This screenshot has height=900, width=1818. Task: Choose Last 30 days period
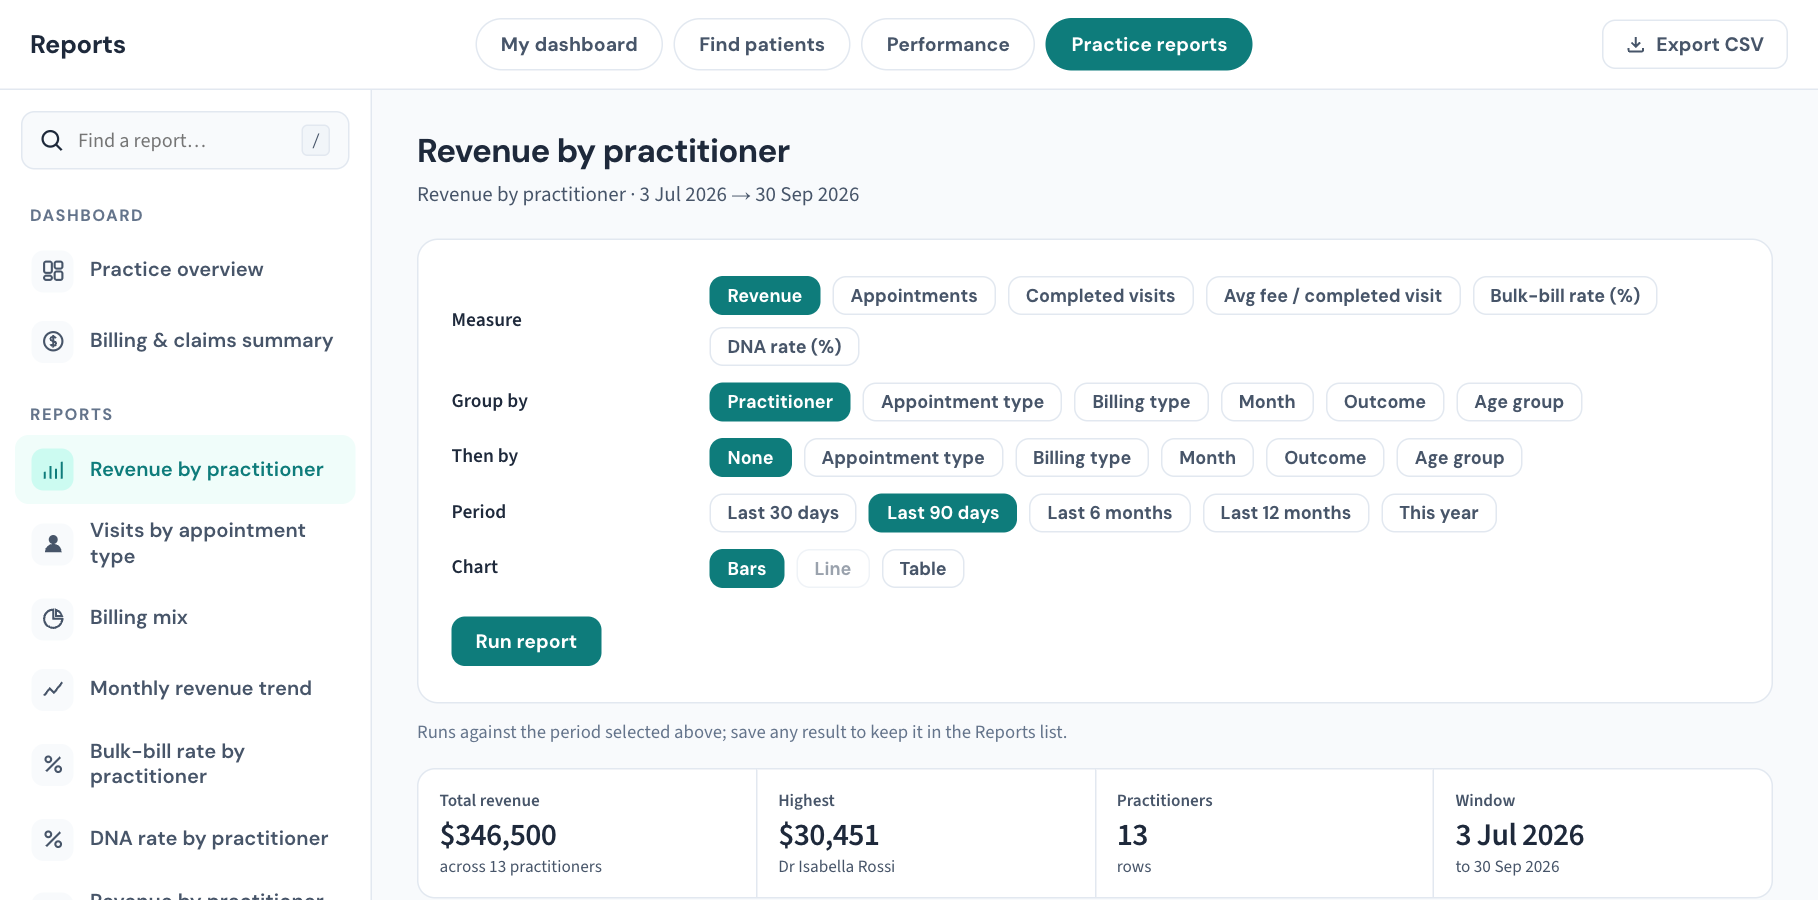[x=783, y=513]
